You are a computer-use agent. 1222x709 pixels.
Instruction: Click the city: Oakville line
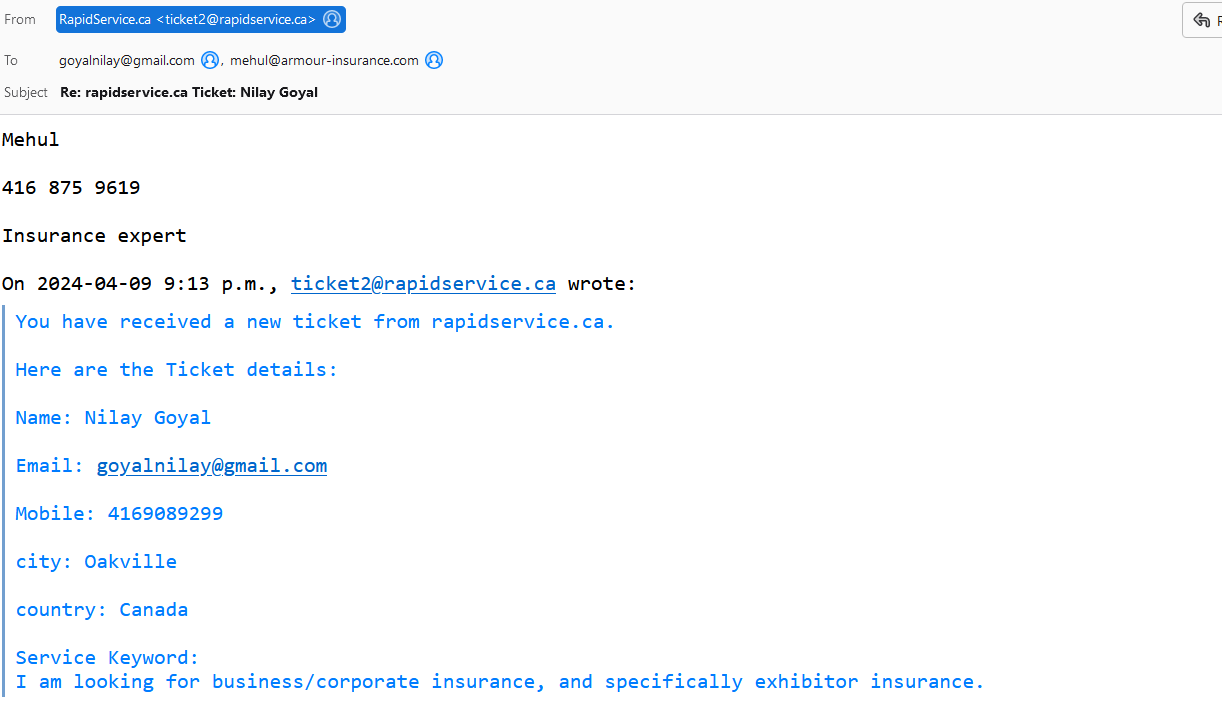click(96, 562)
